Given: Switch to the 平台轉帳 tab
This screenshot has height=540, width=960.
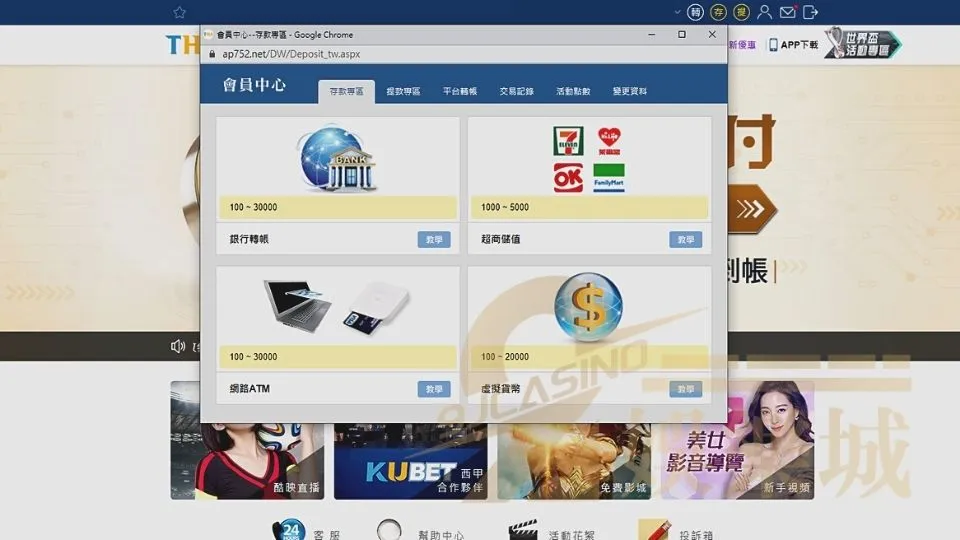Looking at the screenshot, I should pos(460,91).
